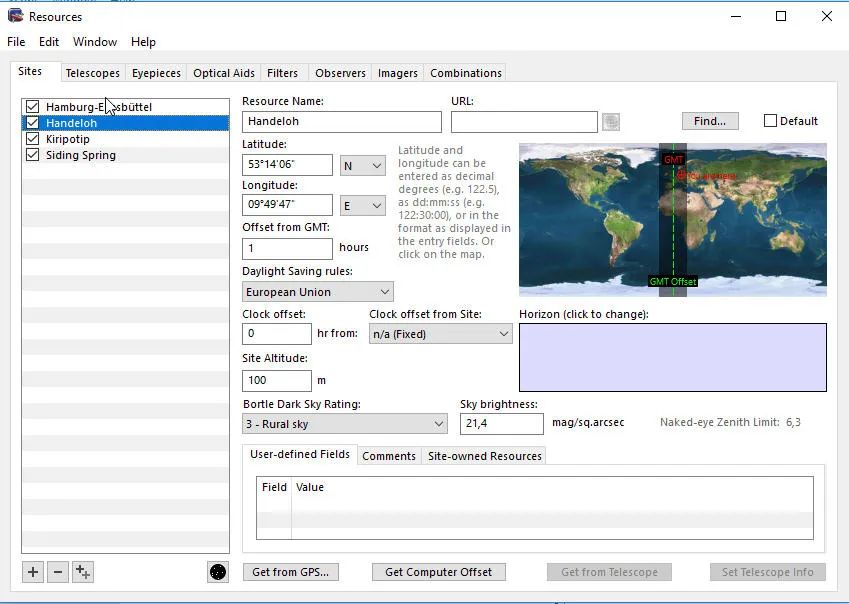This screenshot has width=849, height=604.
Task: Click the lavender Horizon color box
Action: [672, 357]
